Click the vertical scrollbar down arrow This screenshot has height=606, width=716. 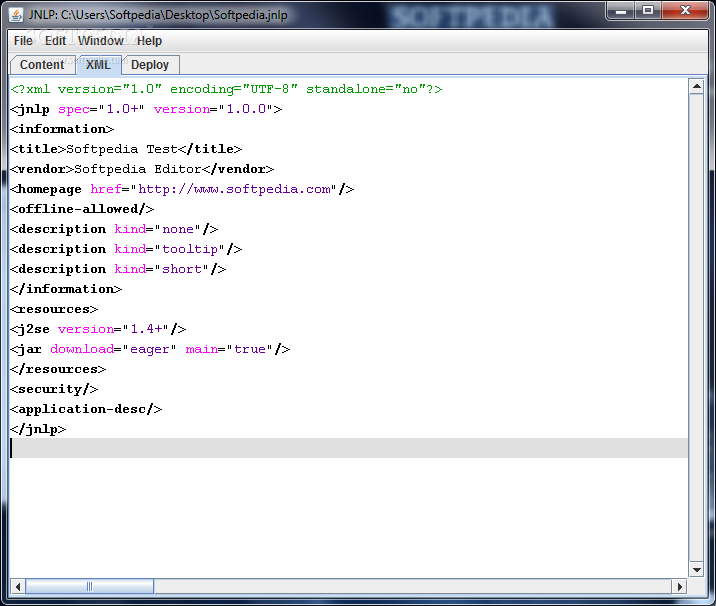click(x=696, y=569)
